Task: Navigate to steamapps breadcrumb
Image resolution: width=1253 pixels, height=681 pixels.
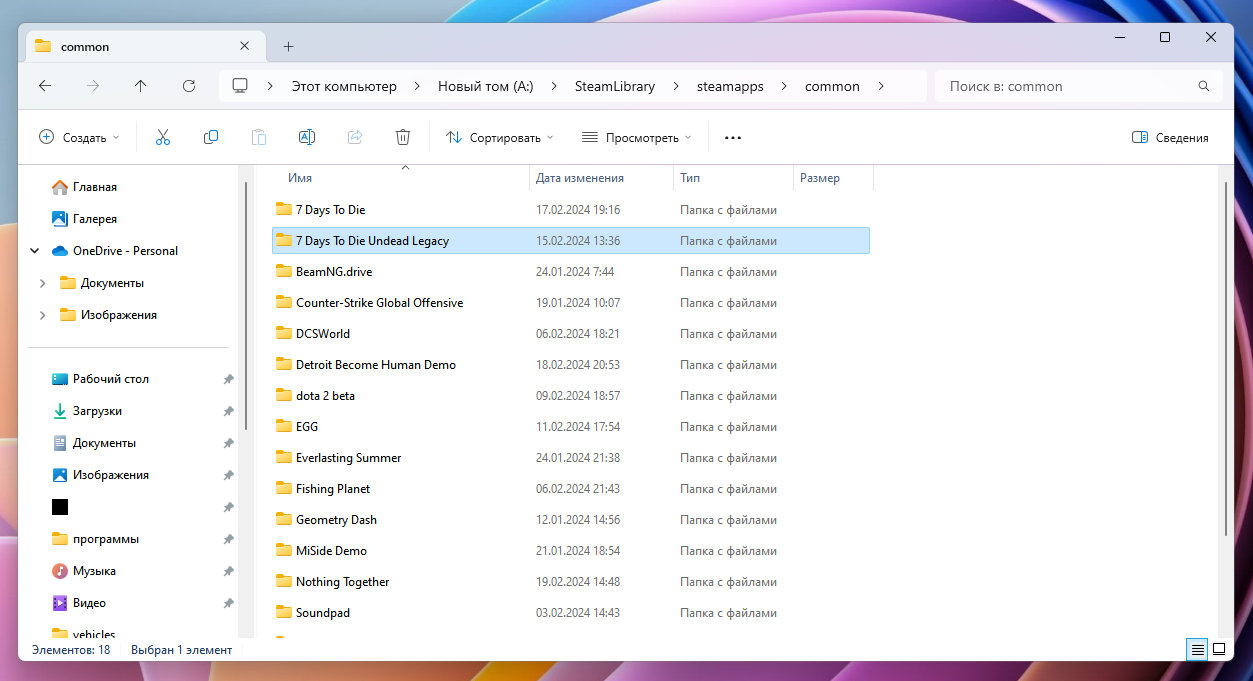Action: pos(730,86)
